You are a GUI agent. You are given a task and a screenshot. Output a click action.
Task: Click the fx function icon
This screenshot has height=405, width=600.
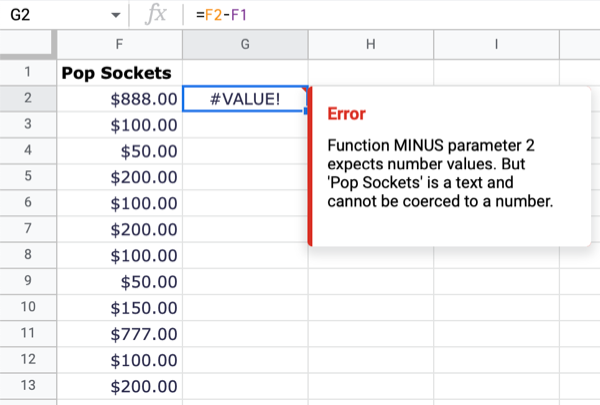point(155,16)
